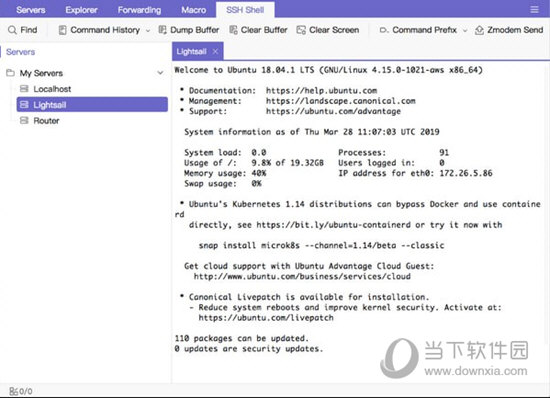Click the Clear Buffer label
Image resolution: width=550 pixels, height=398 pixels.
coord(264,30)
